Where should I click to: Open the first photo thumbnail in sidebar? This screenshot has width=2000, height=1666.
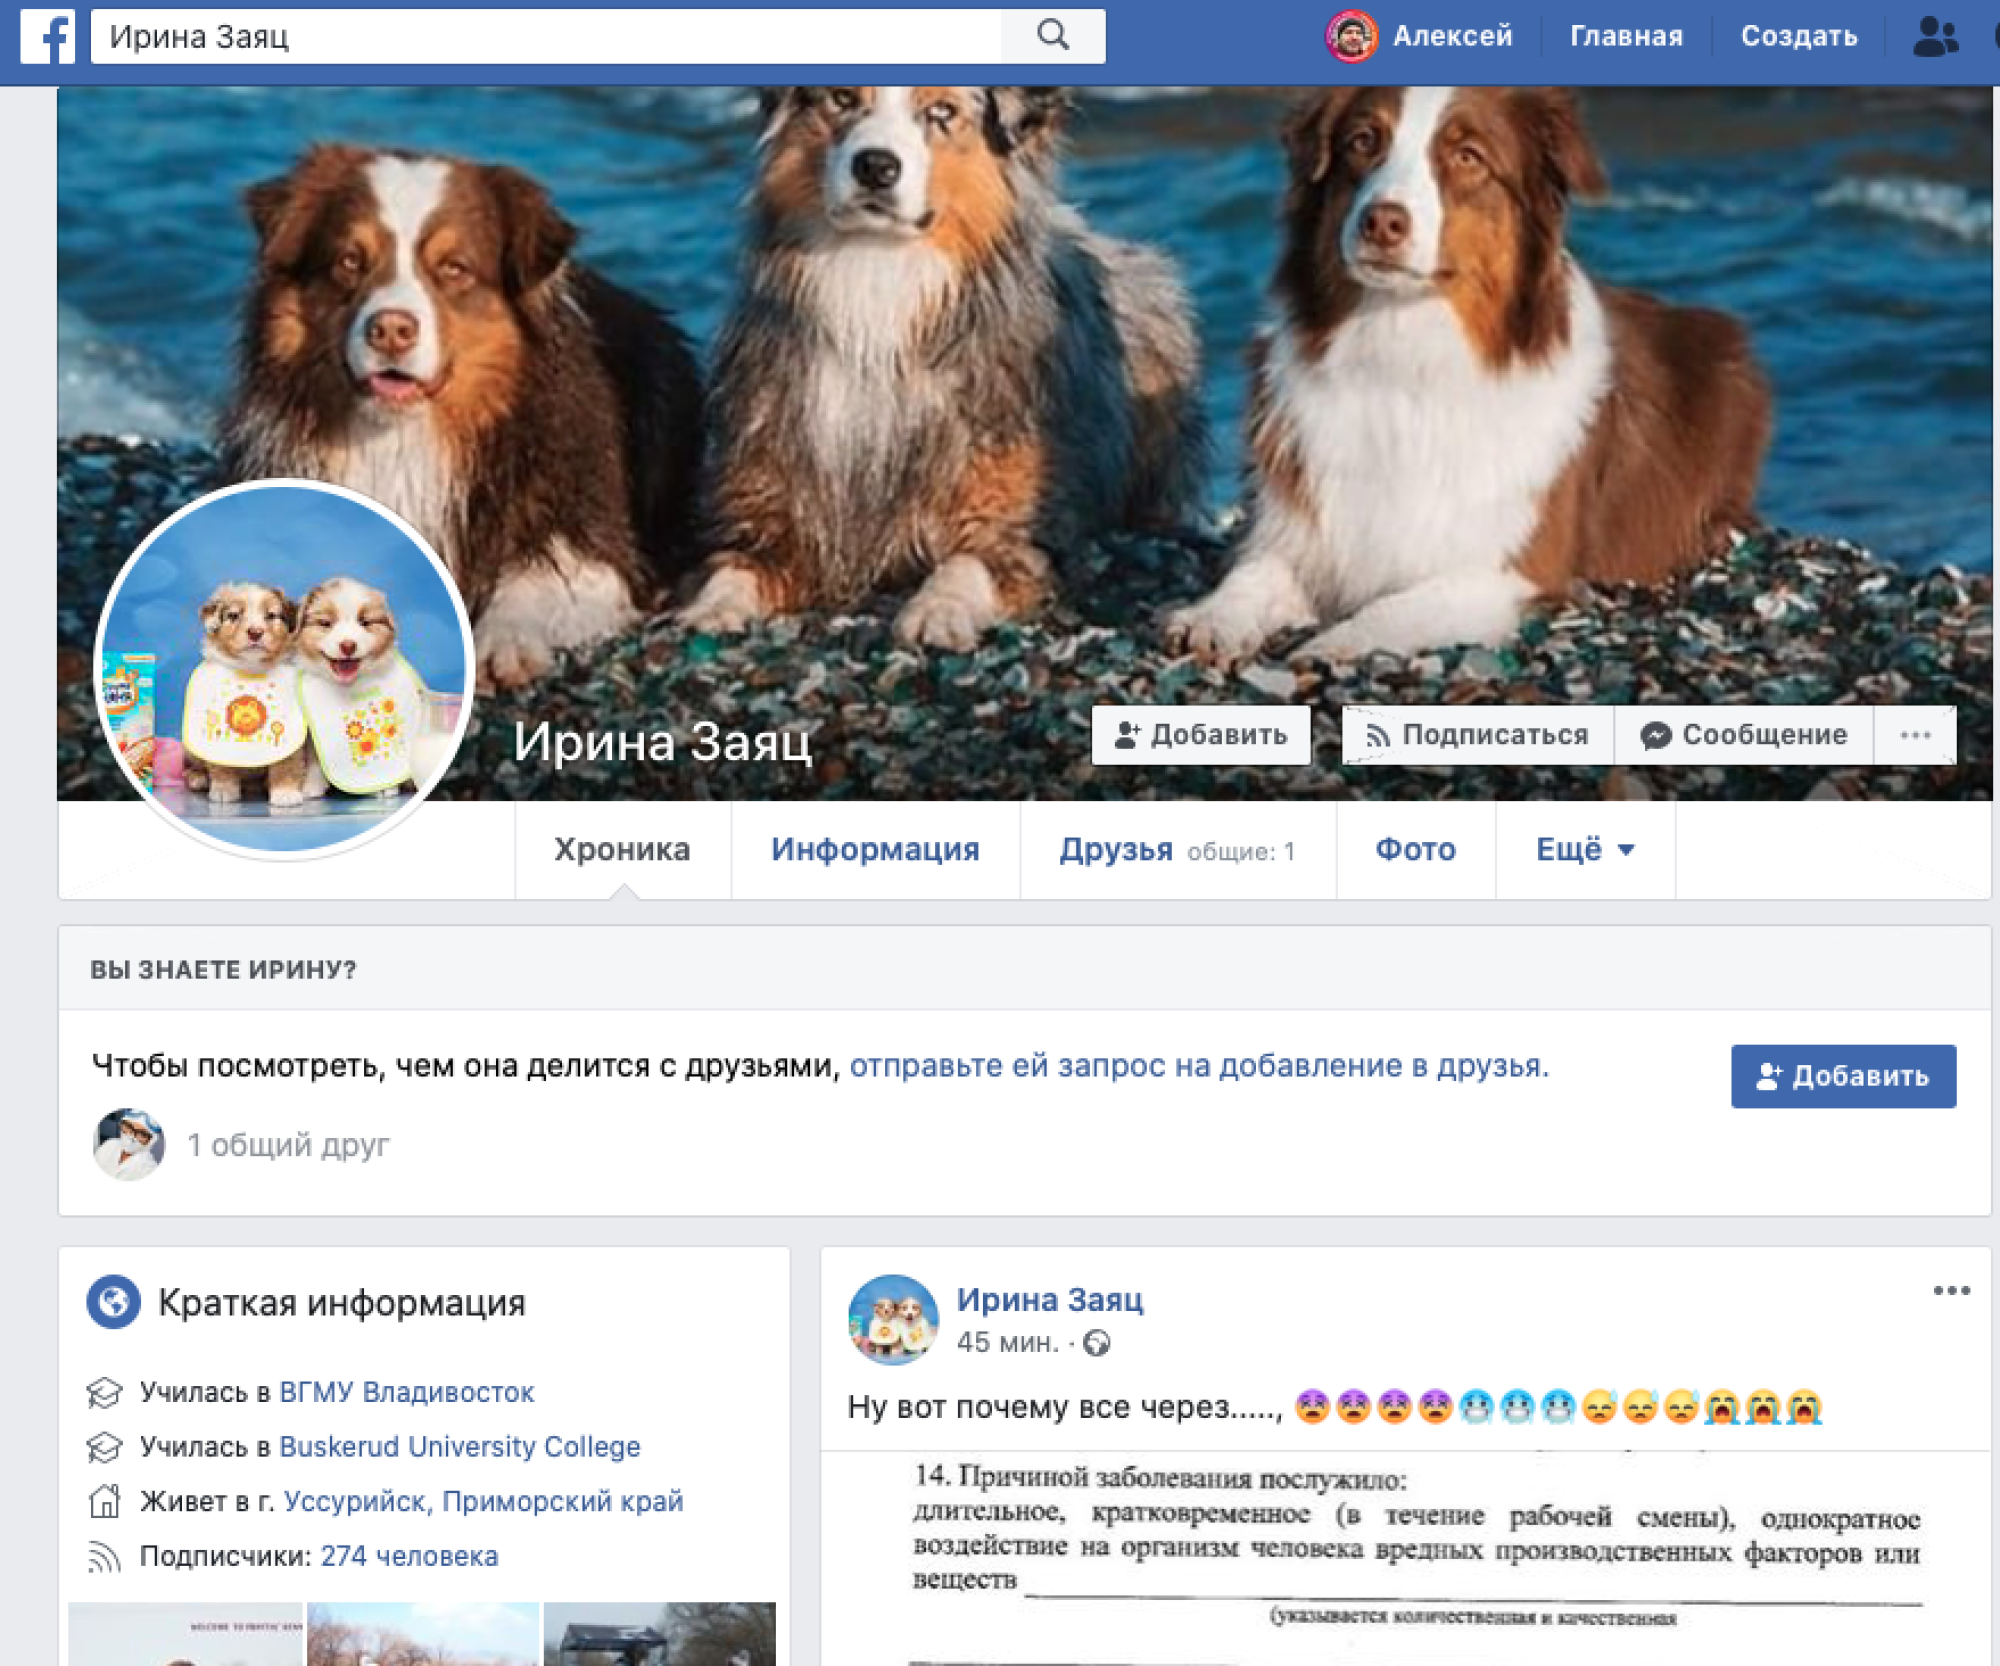(x=185, y=1634)
